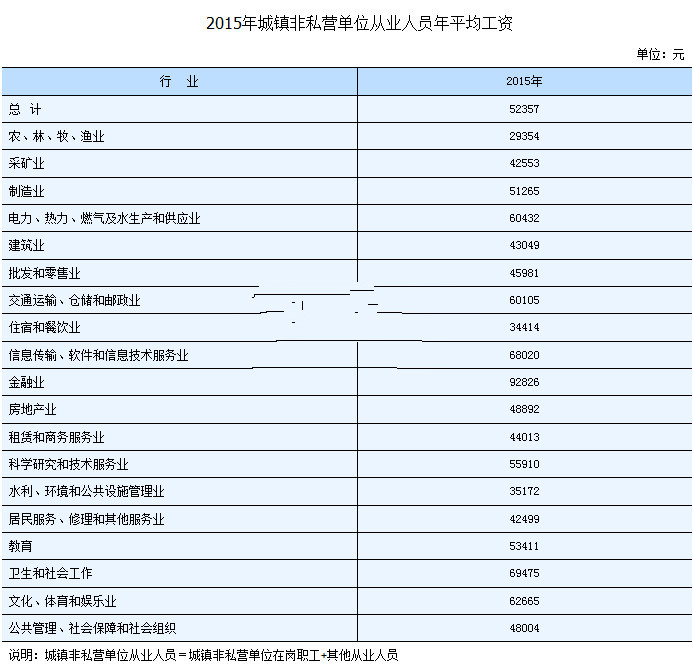Image resolution: width=693 pixels, height=664 pixels.
Task: Click the 行业 column header
Action: (x=179, y=82)
